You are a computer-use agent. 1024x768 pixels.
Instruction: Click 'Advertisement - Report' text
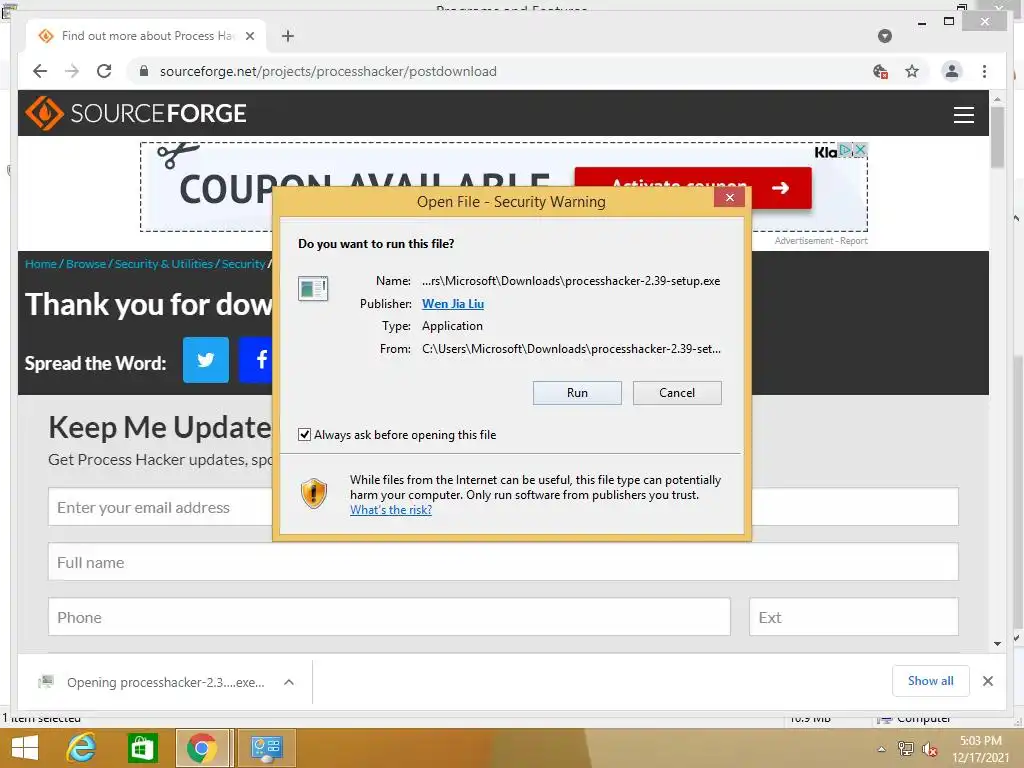coord(821,241)
